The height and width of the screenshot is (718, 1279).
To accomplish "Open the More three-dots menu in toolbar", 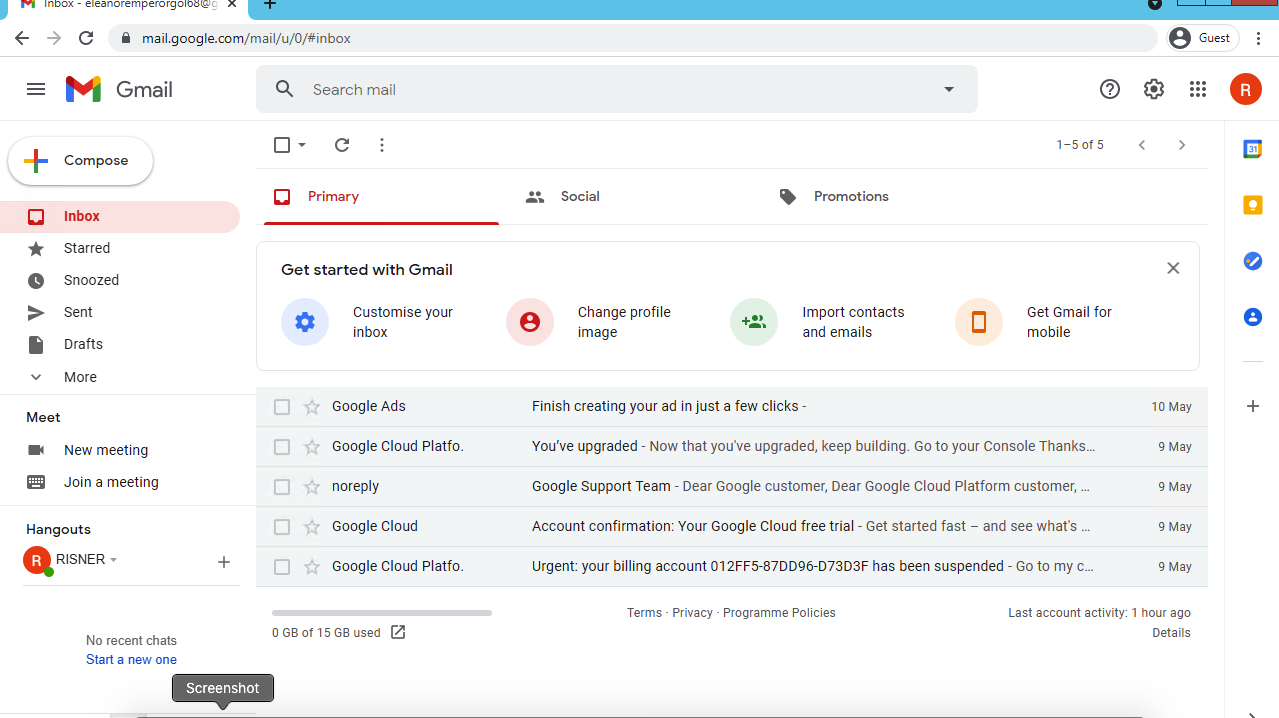I will 382,145.
